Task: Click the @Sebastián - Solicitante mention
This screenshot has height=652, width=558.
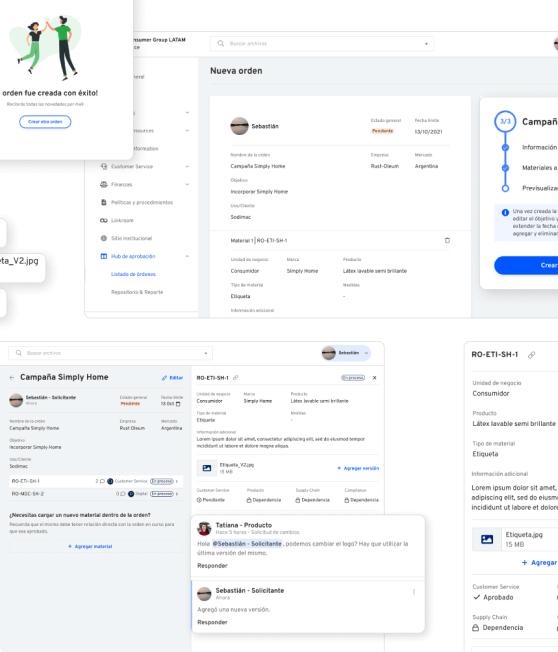Action: tap(247, 543)
